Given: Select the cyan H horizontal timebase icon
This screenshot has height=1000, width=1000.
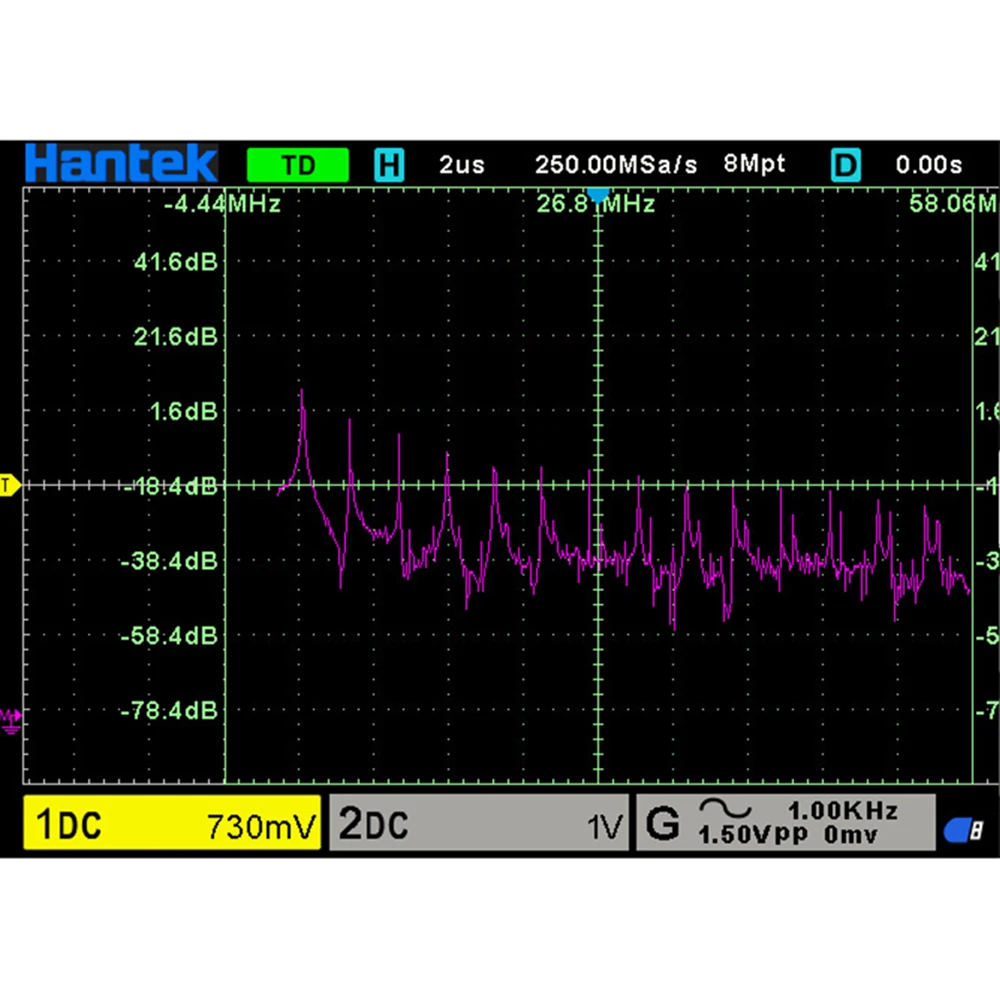Looking at the screenshot, I should 389,165.
